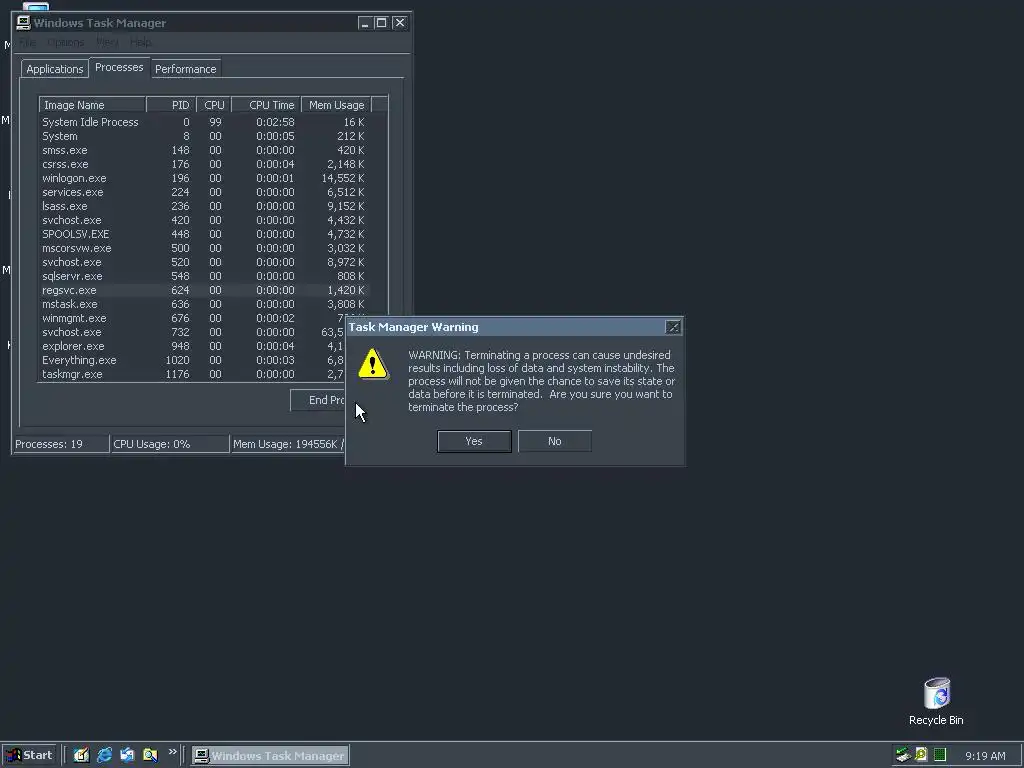Click the network connection tray icon
Screen dimensions: 1024x768
(903, 755)
